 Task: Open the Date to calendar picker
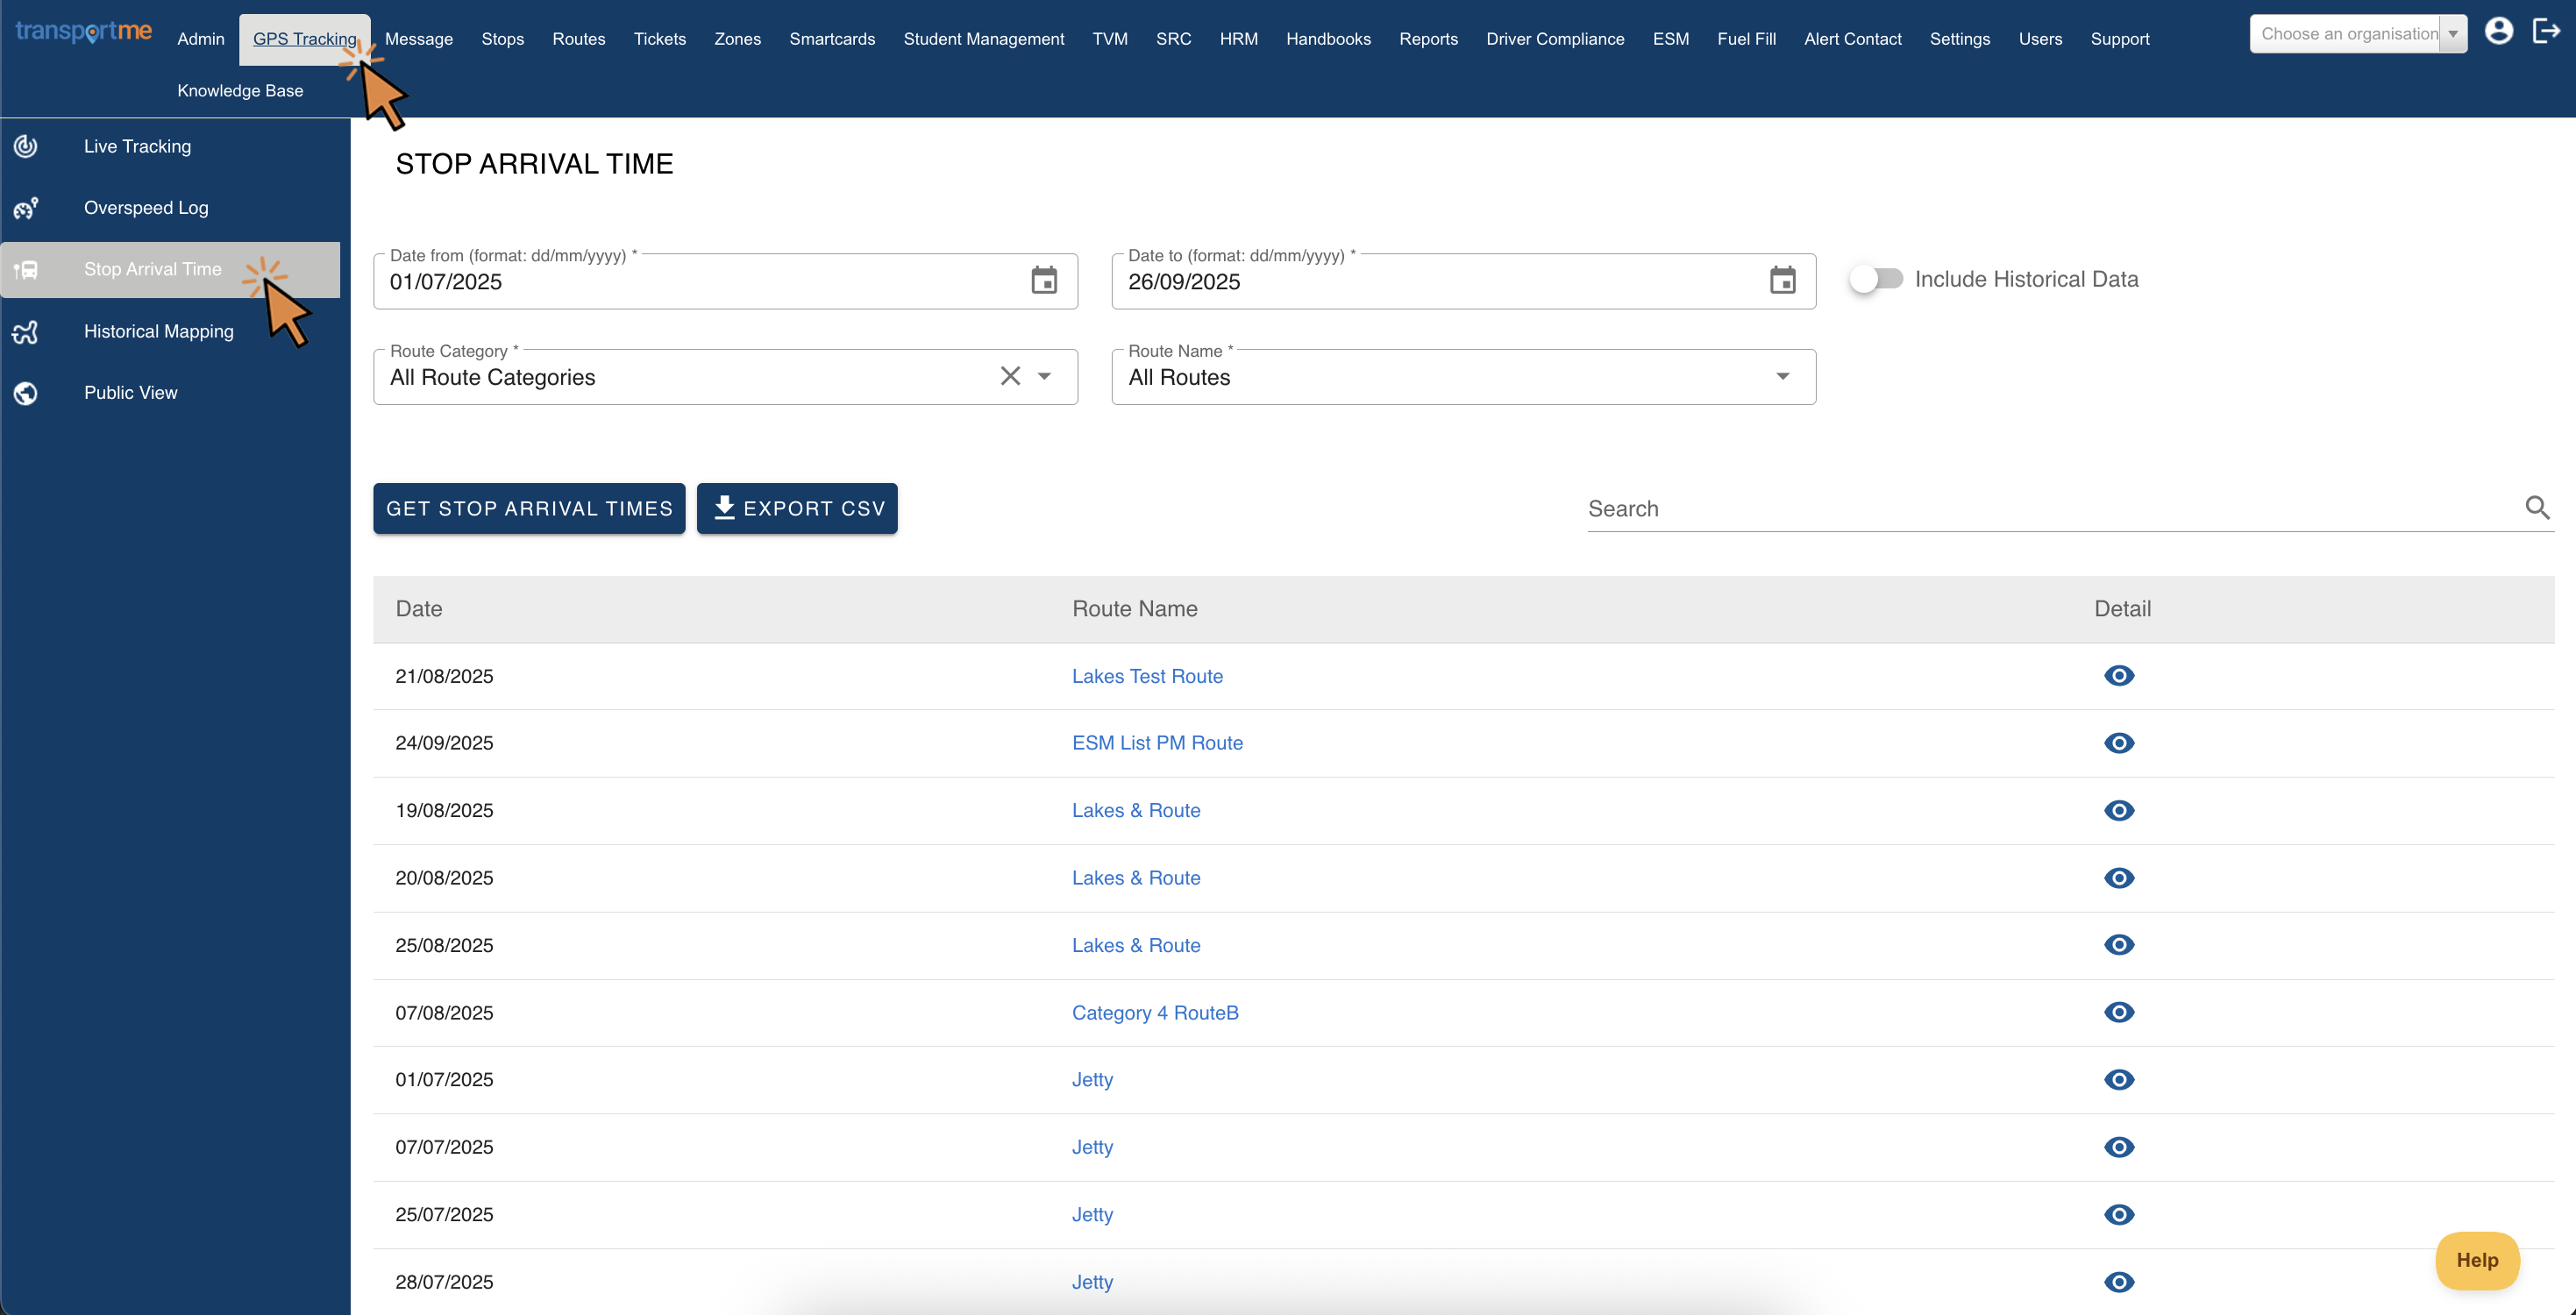click(x=1782, y=280)
